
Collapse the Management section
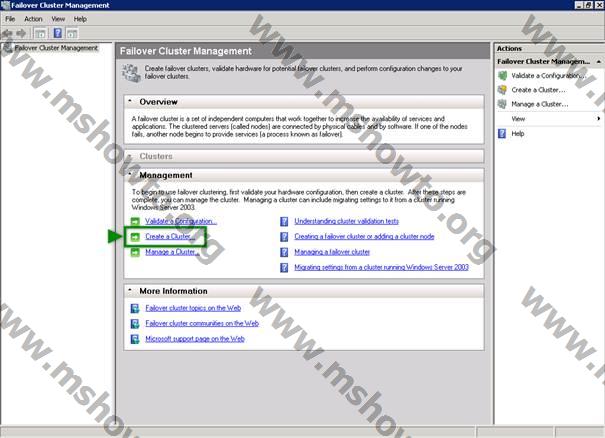pos(130,174)
